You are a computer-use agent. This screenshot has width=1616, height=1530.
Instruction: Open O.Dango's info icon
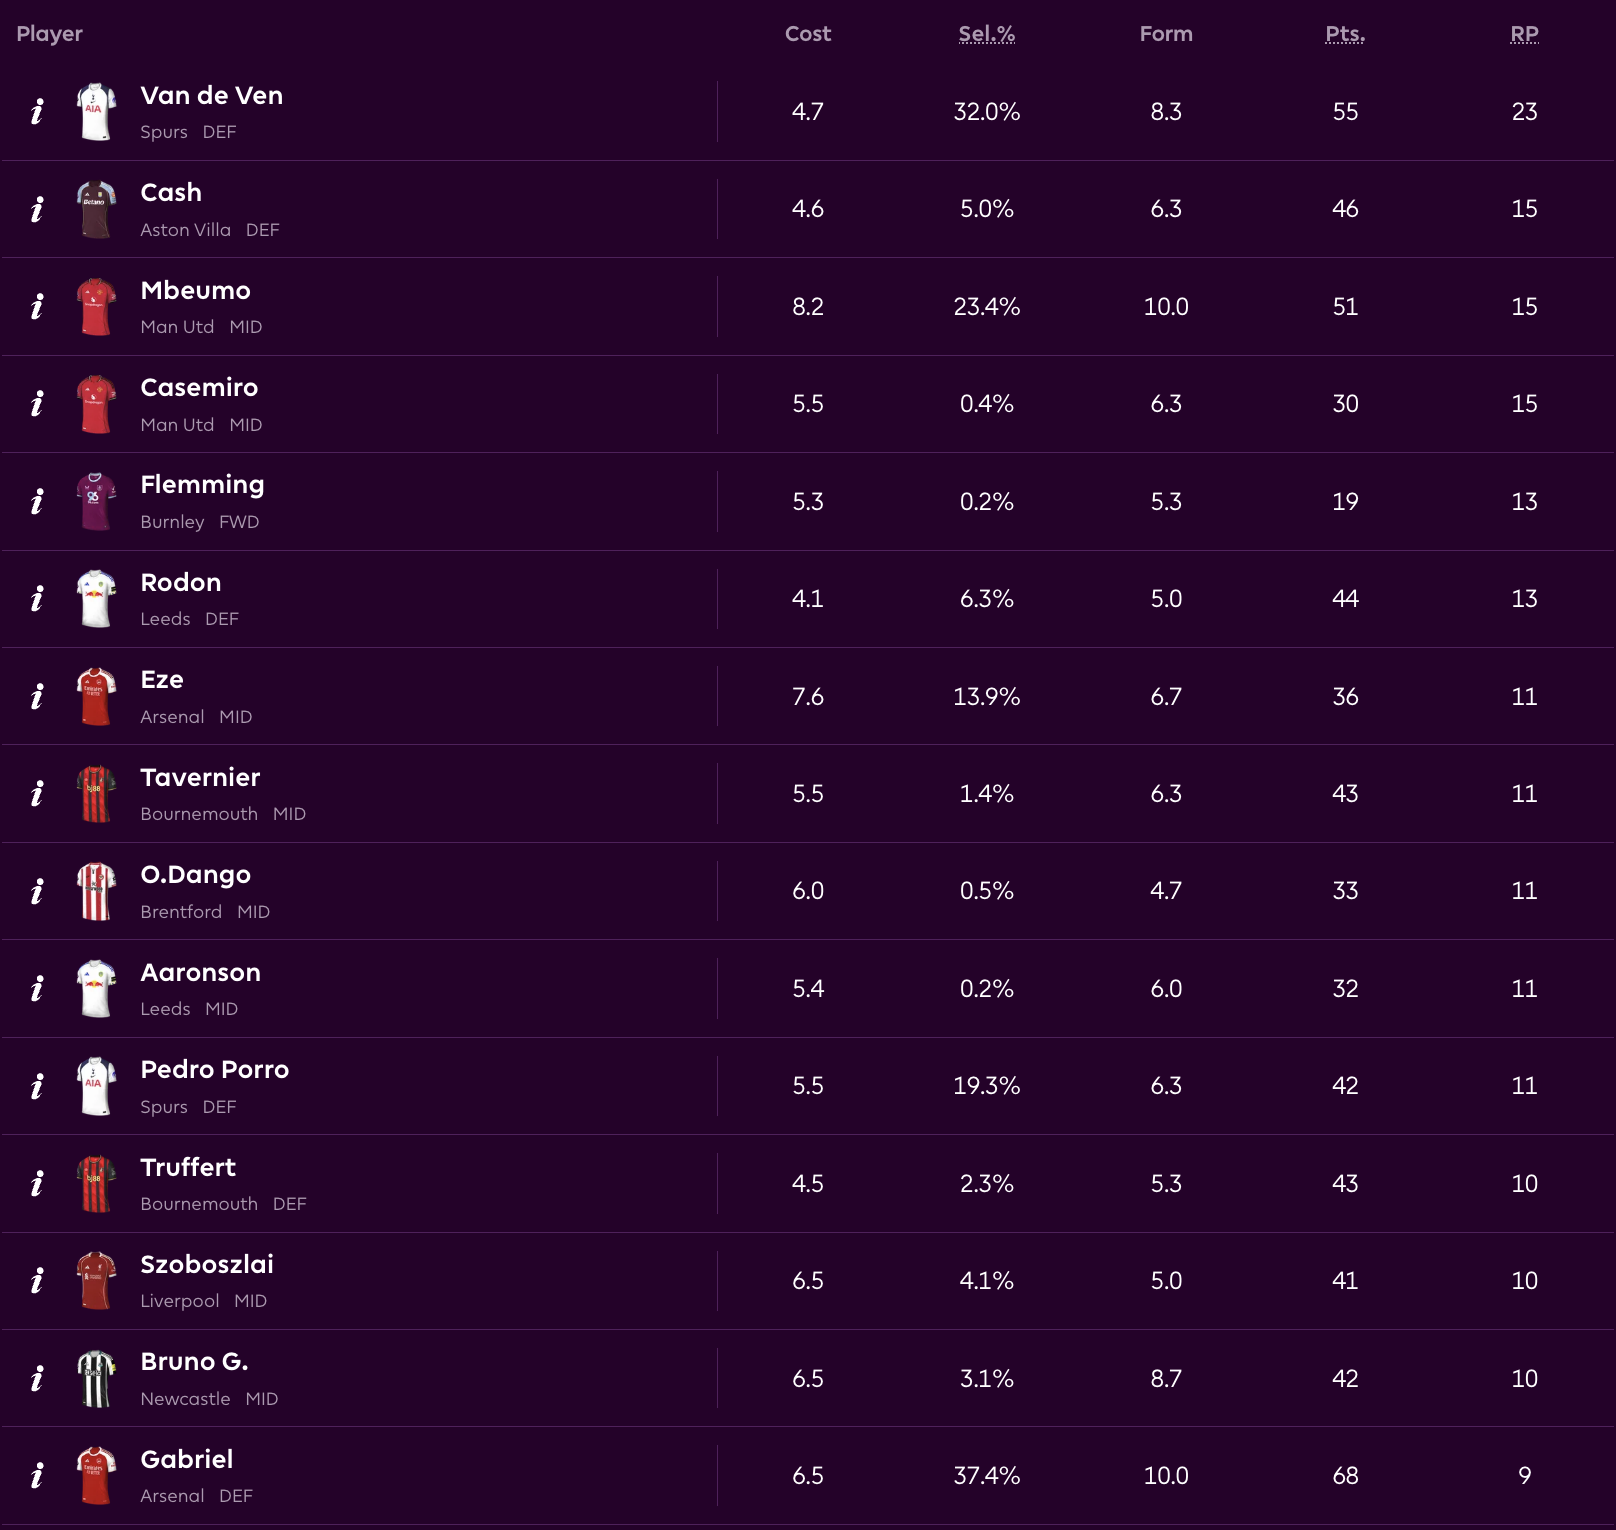[37, 891]
